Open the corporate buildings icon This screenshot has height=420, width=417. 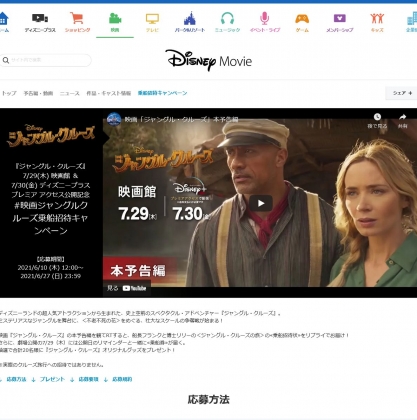point(412,18)
